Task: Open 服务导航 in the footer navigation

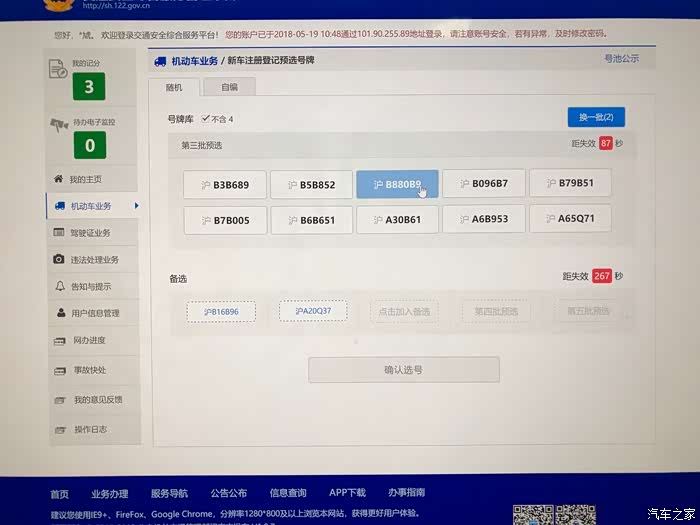Action: point(169,493)
